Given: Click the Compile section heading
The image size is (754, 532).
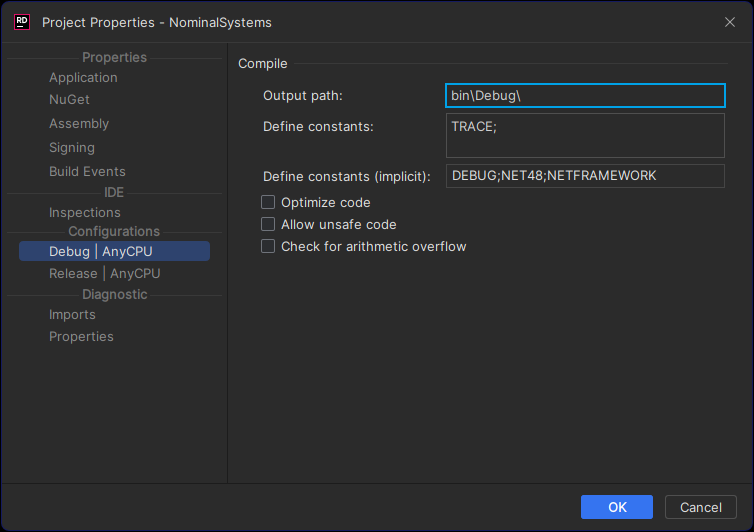Looking at the screenshot, I should coord(263,63).
